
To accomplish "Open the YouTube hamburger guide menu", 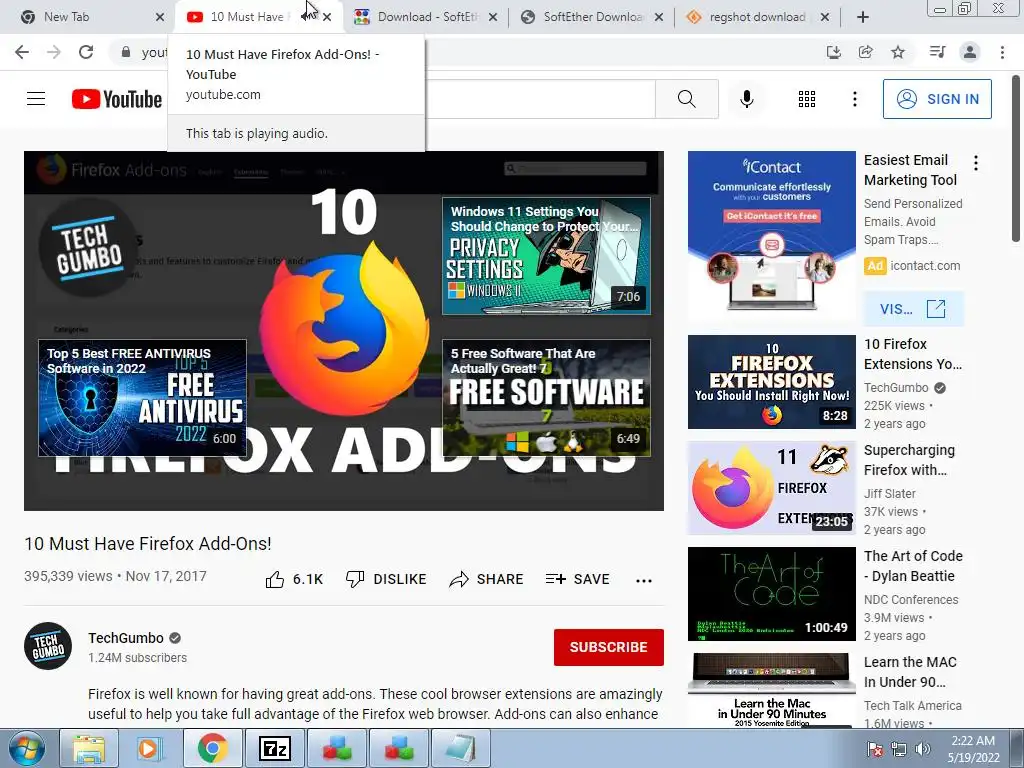I will (36, 99).
